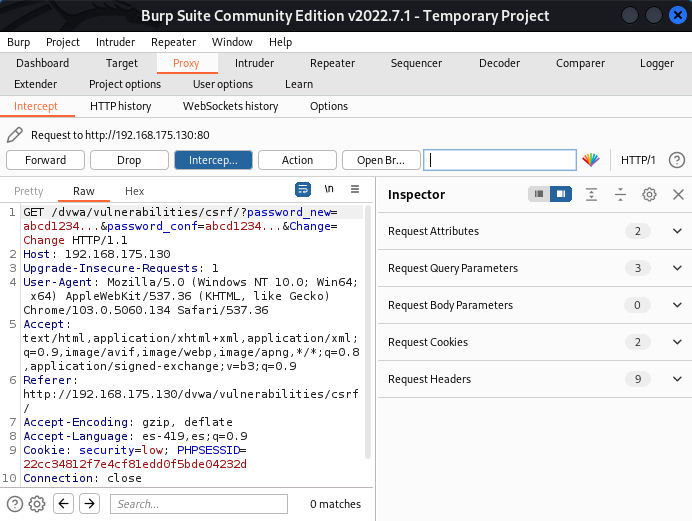Open the Action button menu

click(297, 160)
